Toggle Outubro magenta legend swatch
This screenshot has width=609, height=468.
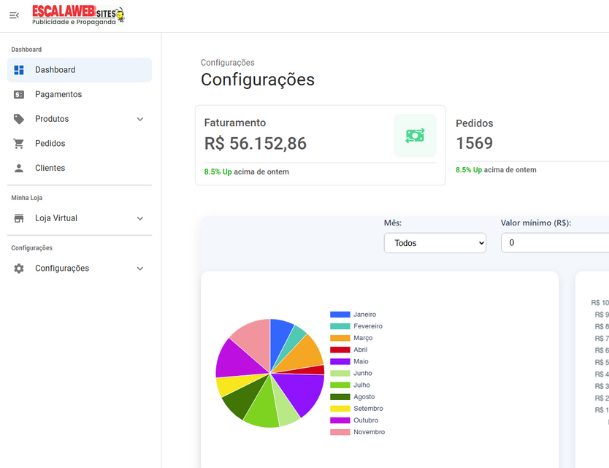point(340,420)
